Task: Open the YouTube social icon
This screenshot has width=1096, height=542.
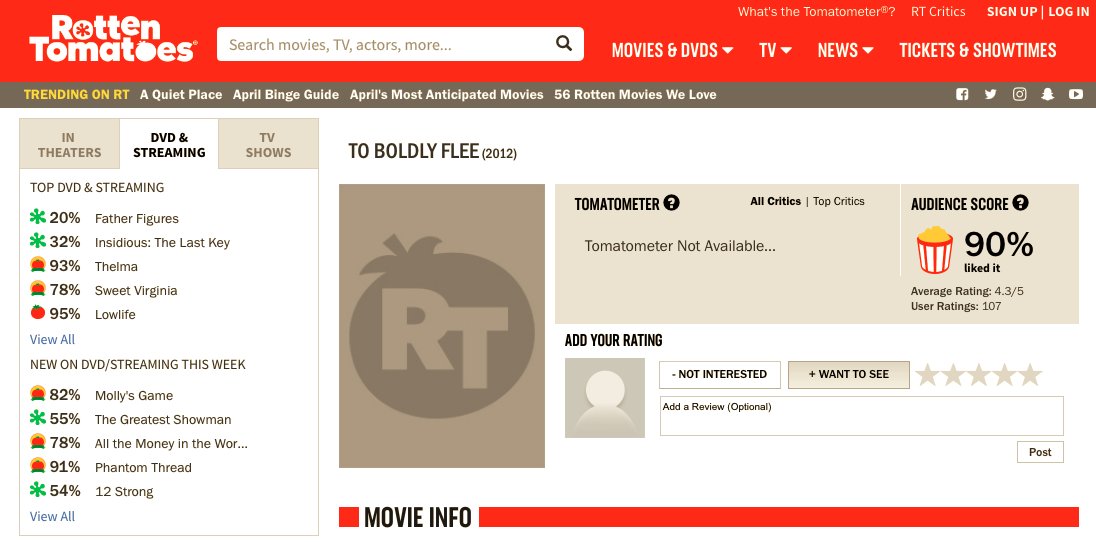Action: pyautogui.click(x=1076, y=94)
